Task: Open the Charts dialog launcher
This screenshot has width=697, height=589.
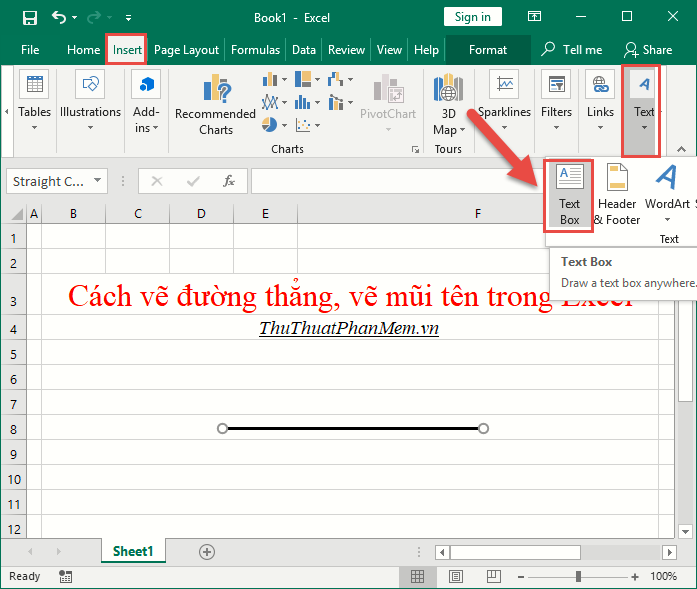Action: (415, 149)
